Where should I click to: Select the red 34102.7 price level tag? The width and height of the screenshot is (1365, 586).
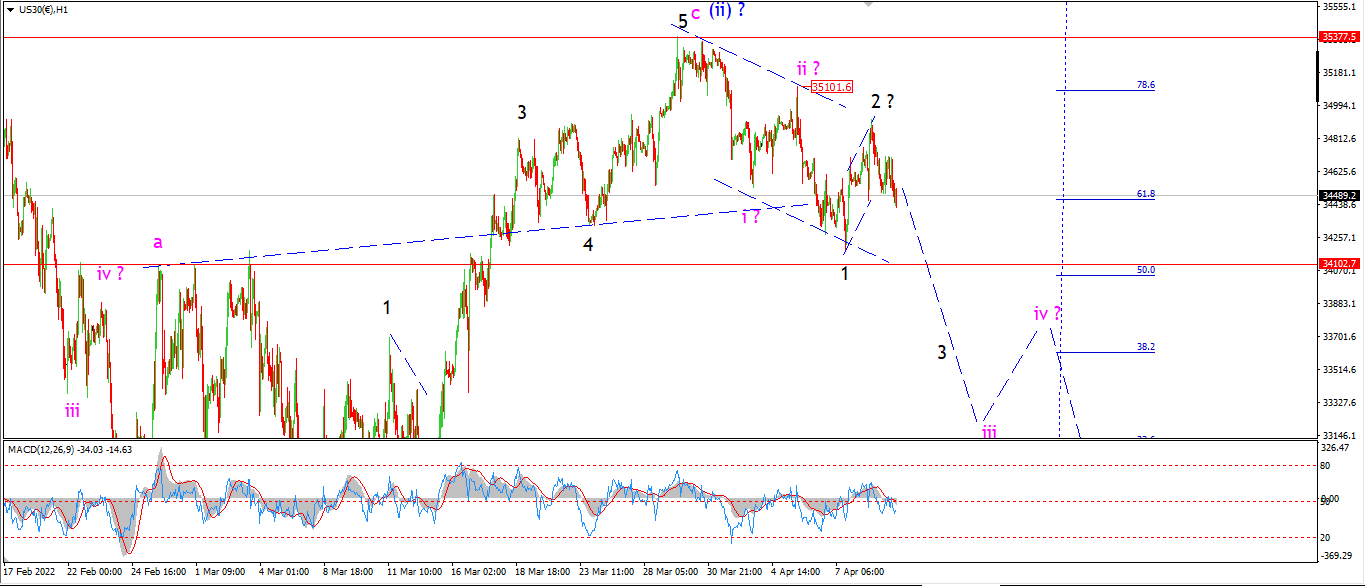(x=1339, y=264)
